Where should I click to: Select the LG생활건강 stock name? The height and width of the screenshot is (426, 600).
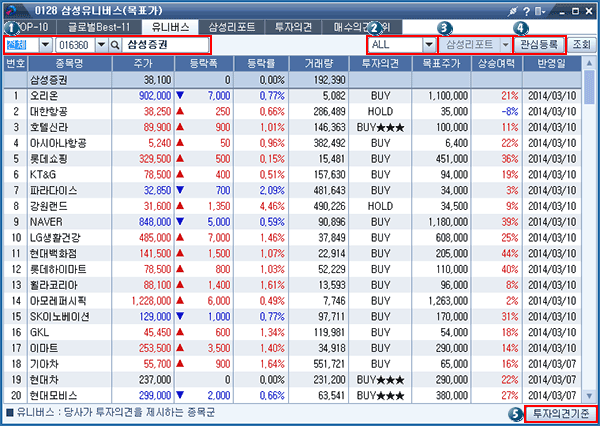(55, 238)
